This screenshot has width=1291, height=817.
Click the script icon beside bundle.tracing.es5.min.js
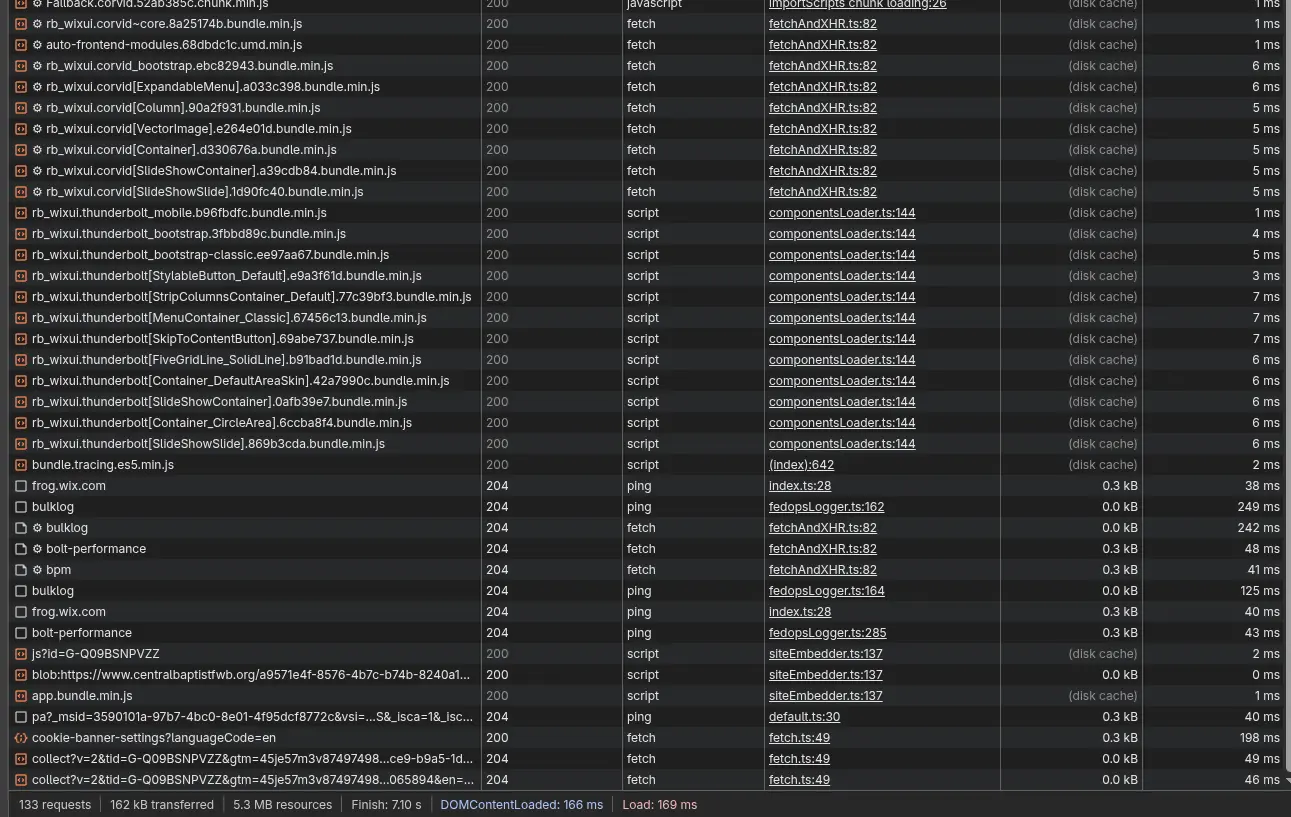[x=21, y=464]
